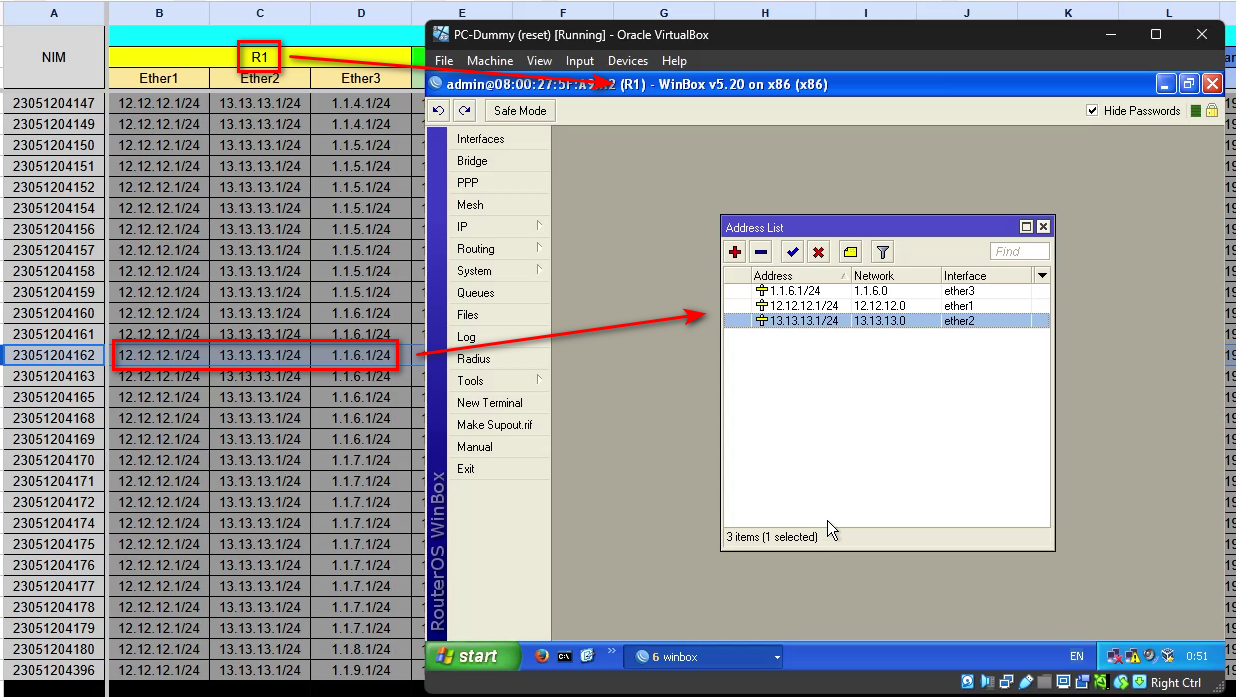The image size is (1236, 697).
Task: Open the Address List column selector dropdown
Action: 1042,275
